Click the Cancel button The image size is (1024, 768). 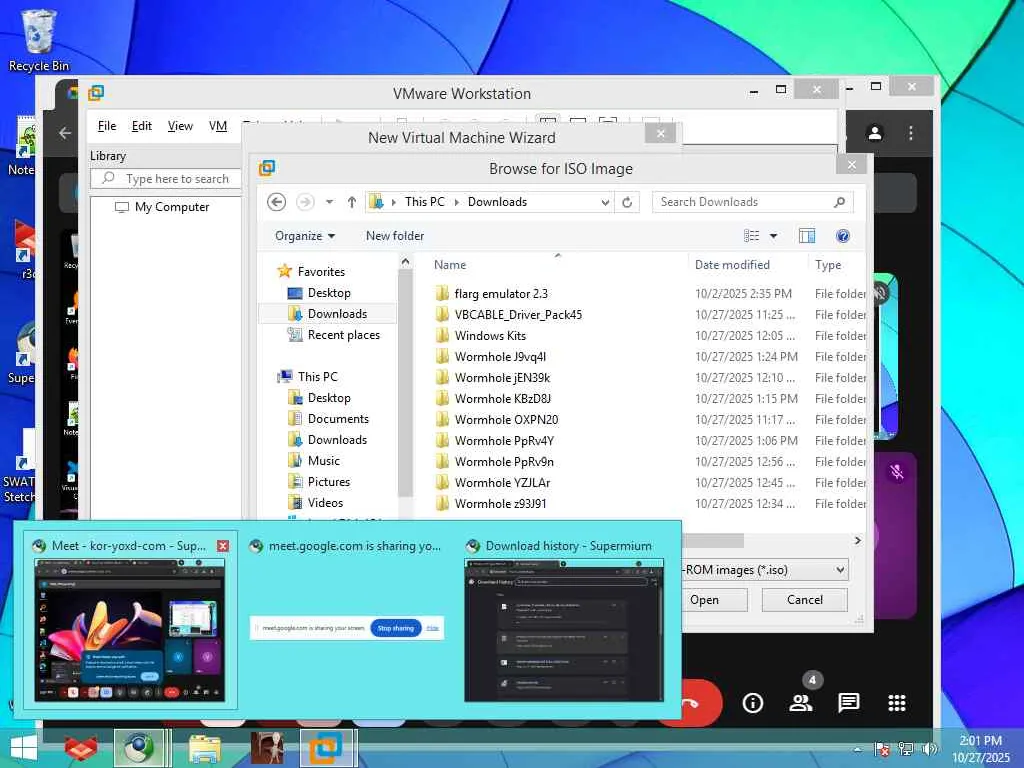click(x=805, y=600)
